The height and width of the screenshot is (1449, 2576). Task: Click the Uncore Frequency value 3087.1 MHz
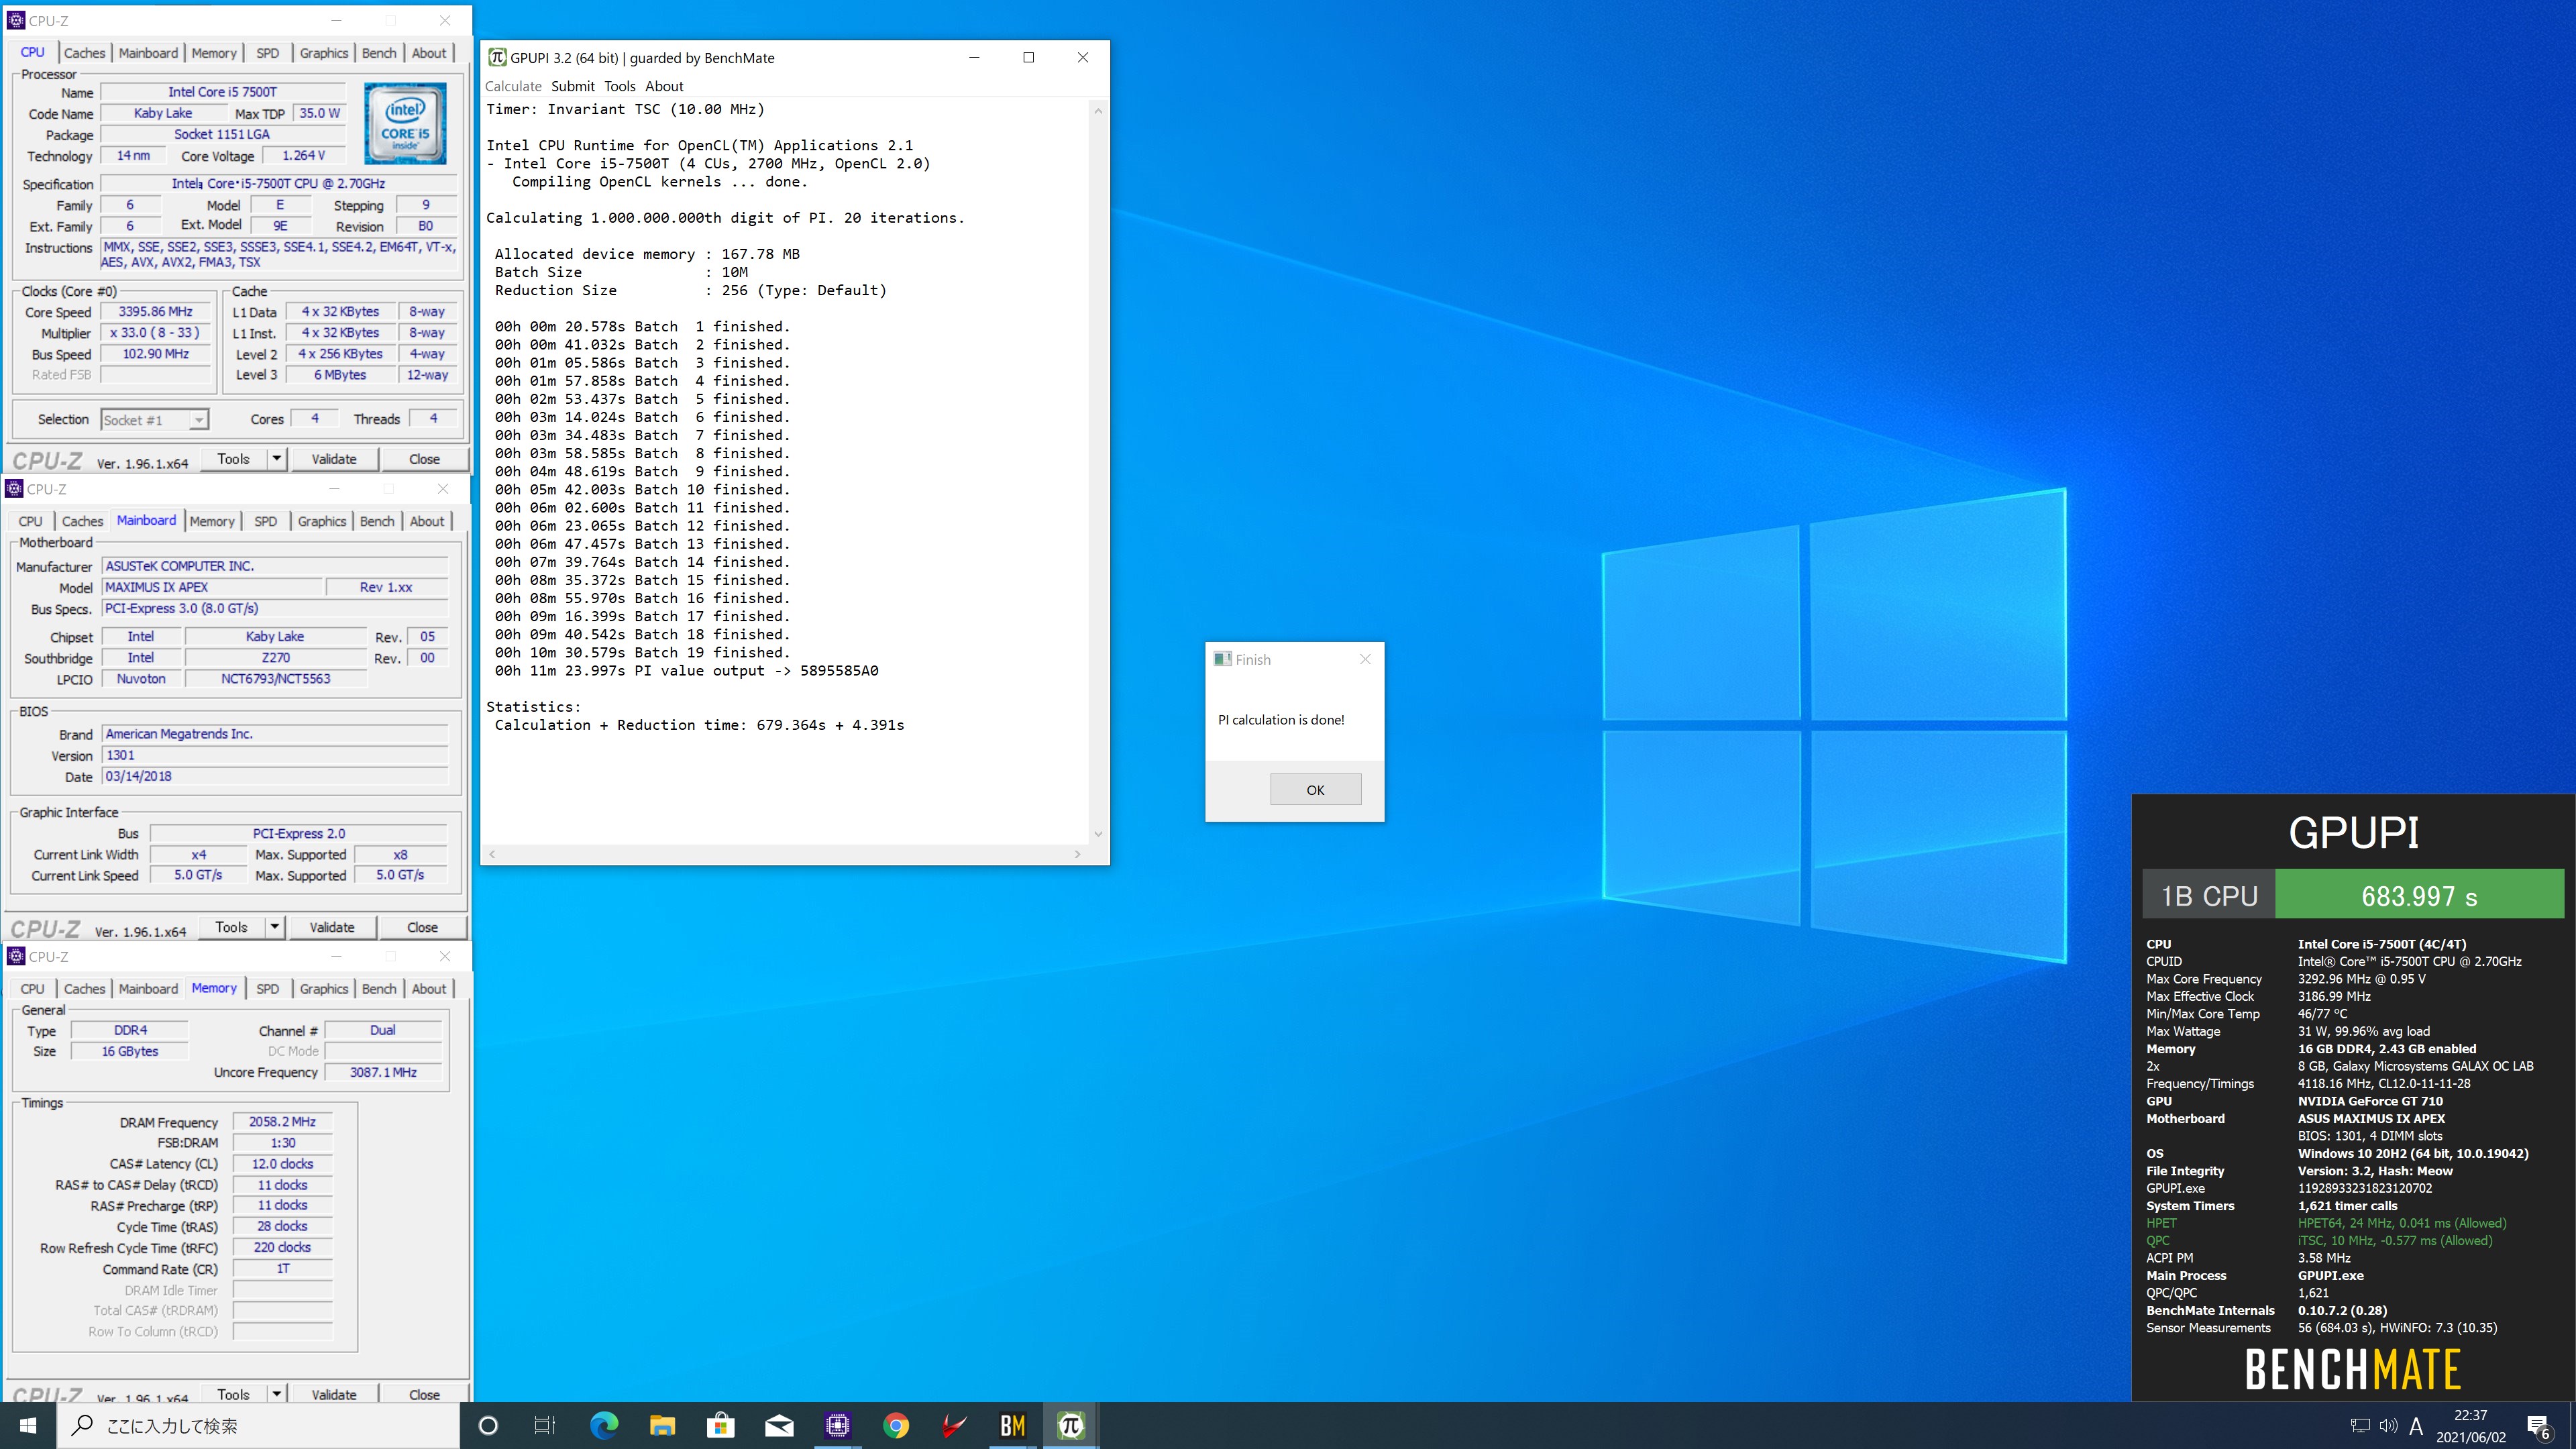tap(383, 1072)
